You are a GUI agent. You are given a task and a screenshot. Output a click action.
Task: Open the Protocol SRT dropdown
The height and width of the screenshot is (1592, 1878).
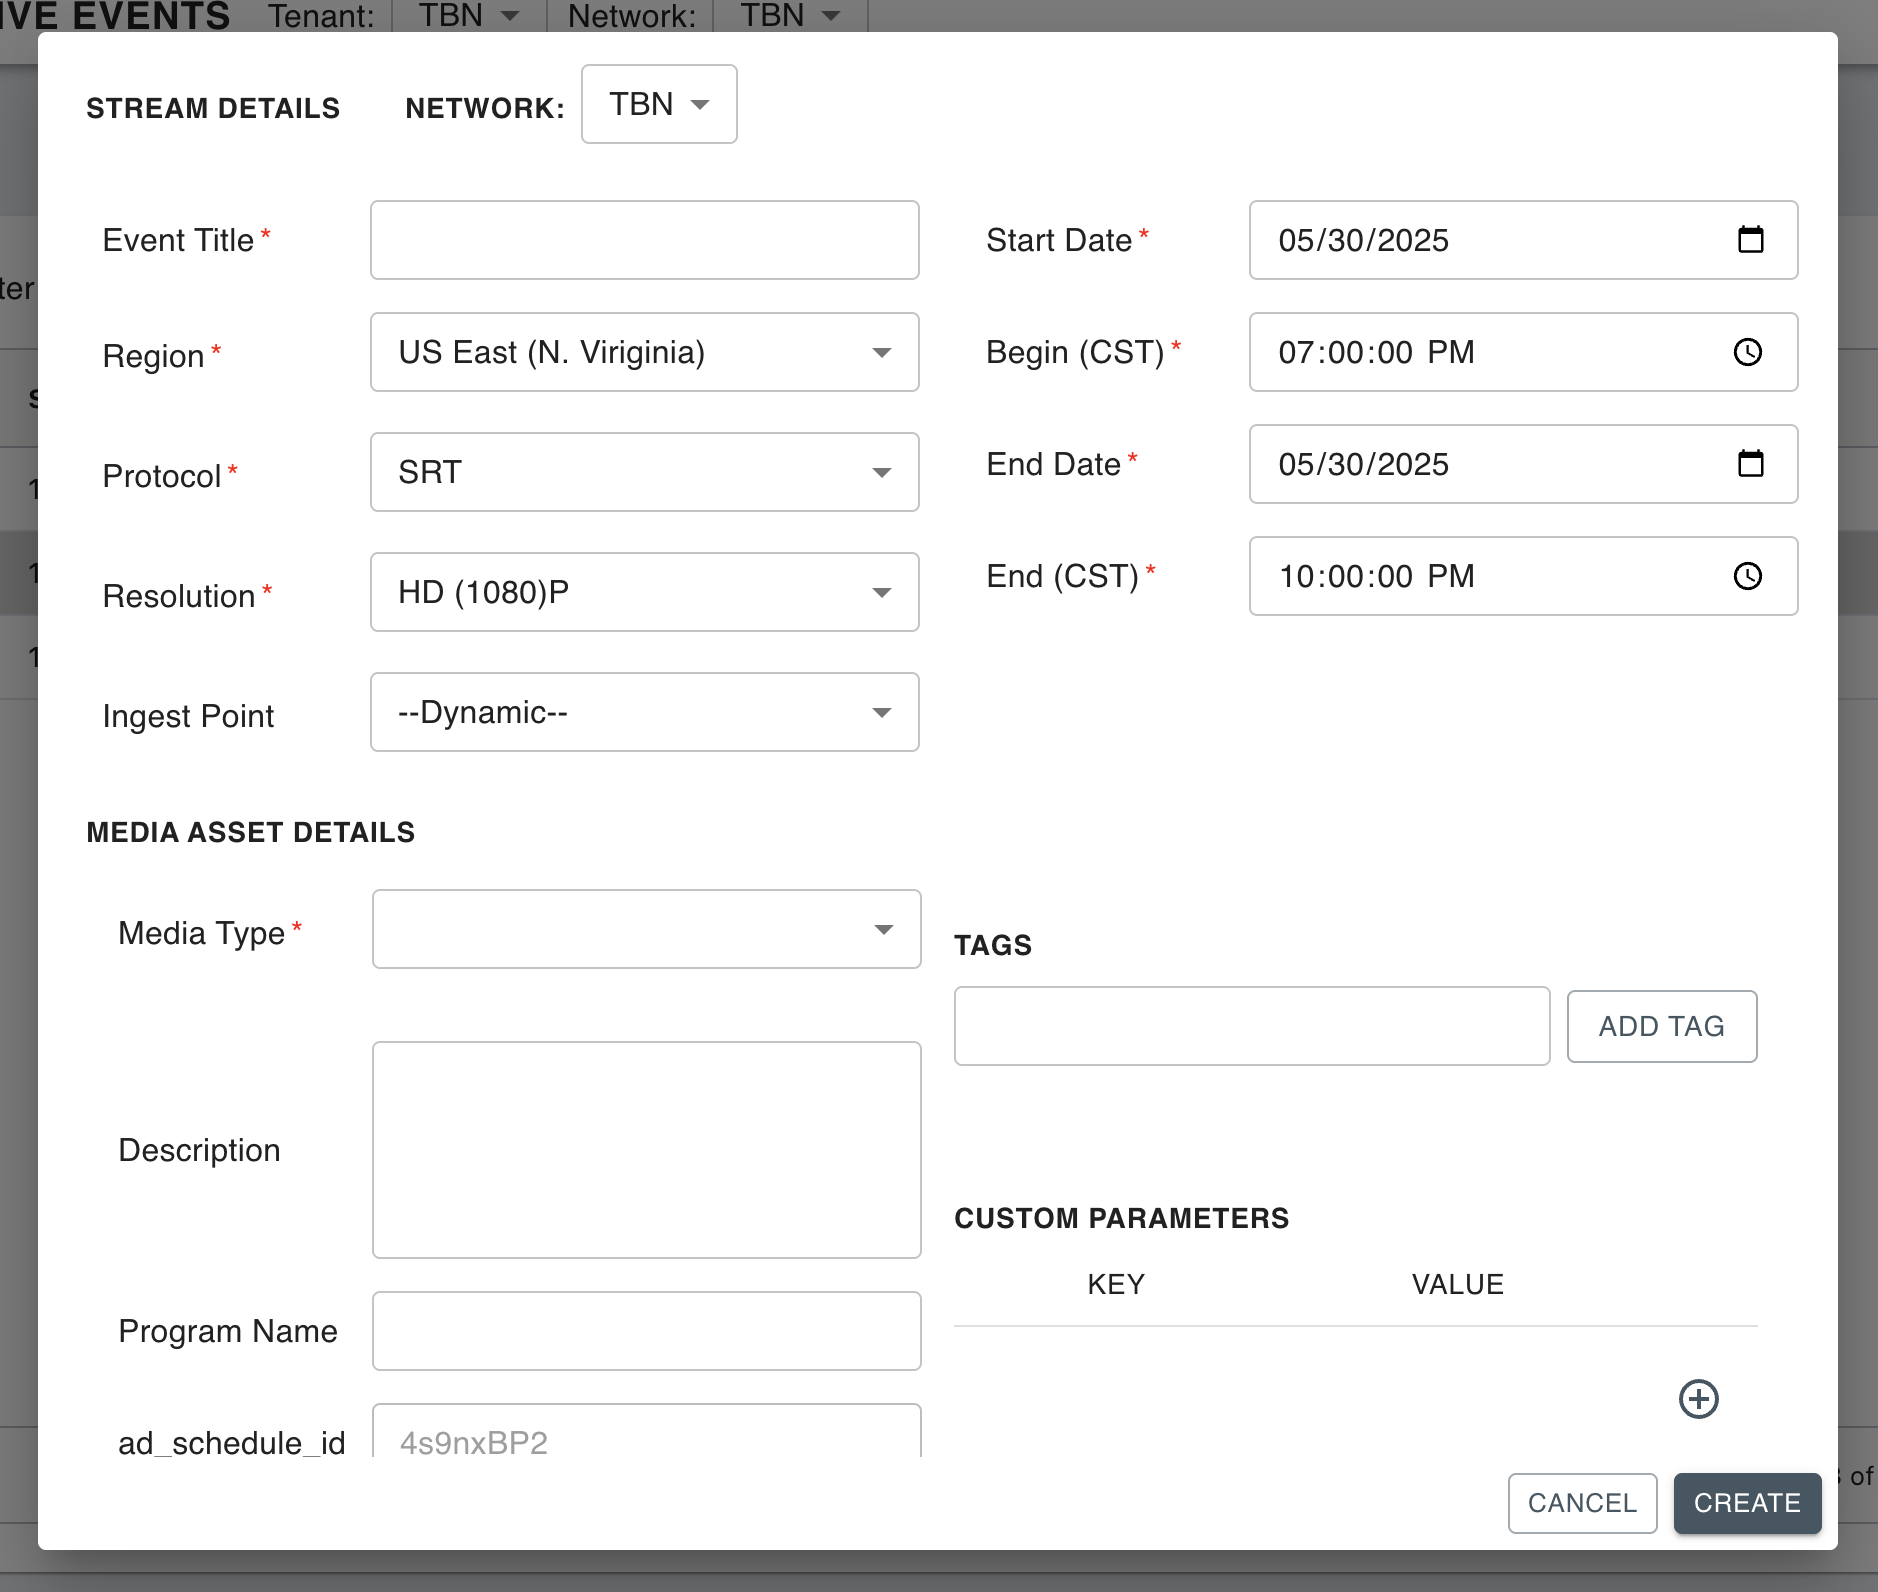[644, 472]
